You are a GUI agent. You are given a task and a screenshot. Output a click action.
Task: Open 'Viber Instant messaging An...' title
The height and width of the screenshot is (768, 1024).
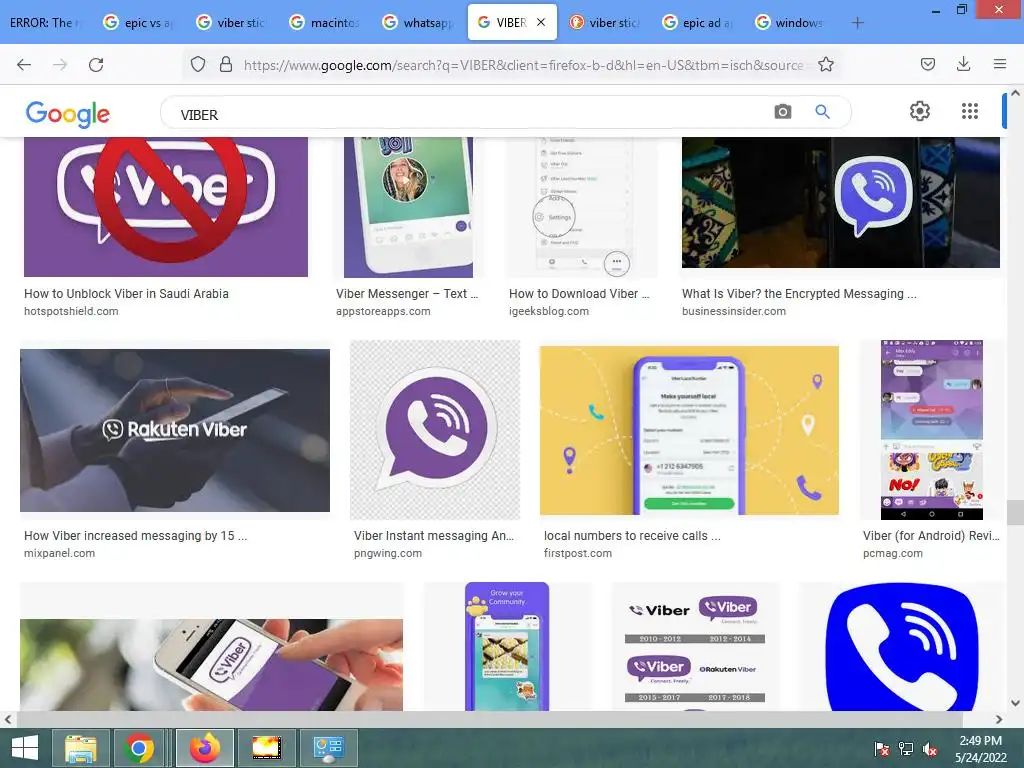(x=434, y=536)
